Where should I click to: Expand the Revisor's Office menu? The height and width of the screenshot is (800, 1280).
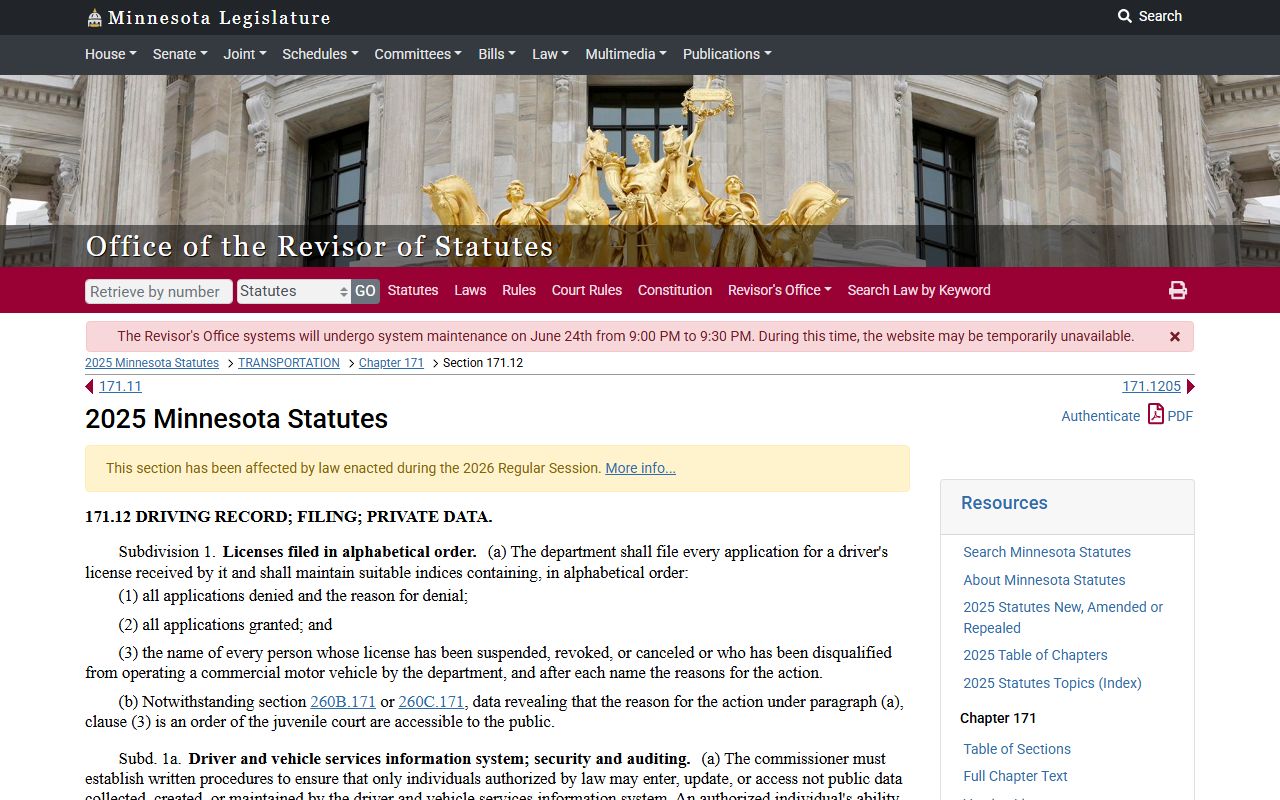[780, 290]
